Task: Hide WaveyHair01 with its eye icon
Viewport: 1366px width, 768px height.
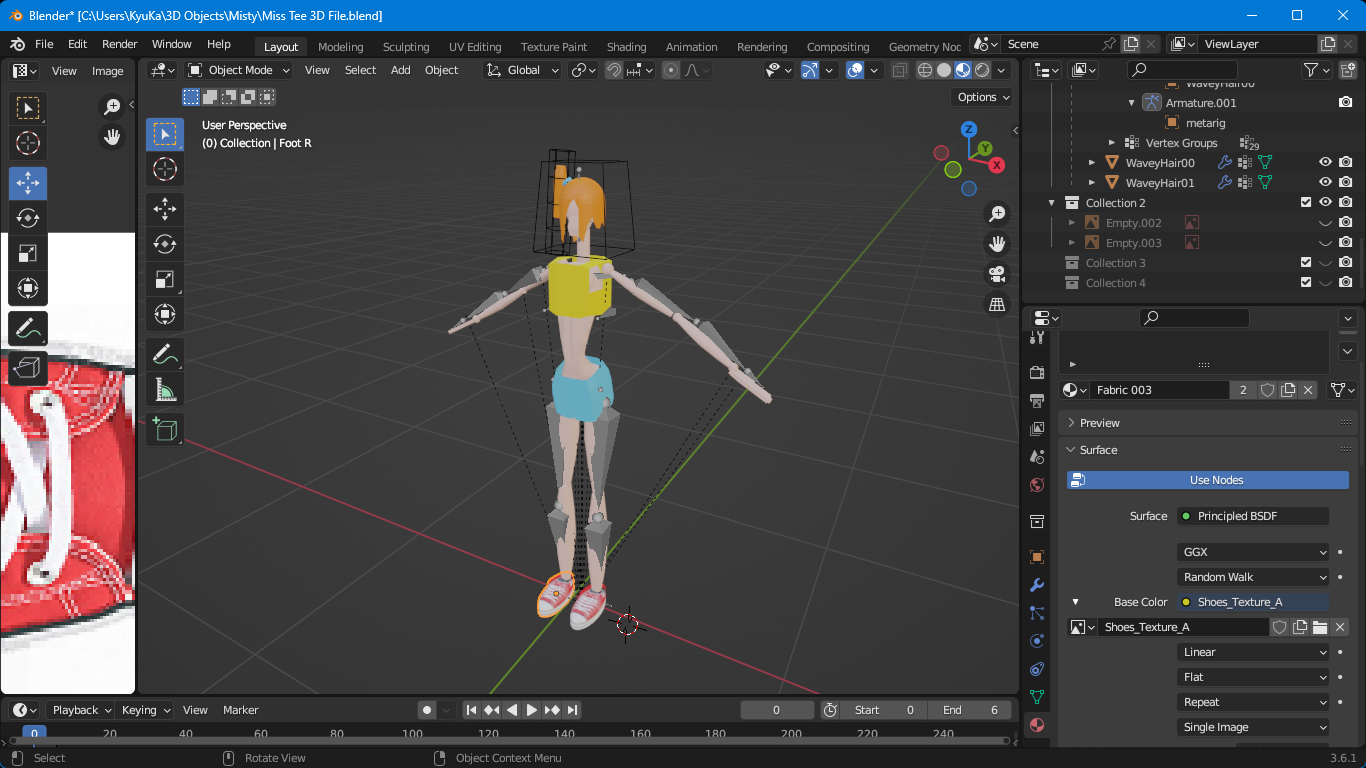Action: click(1325, 182)
